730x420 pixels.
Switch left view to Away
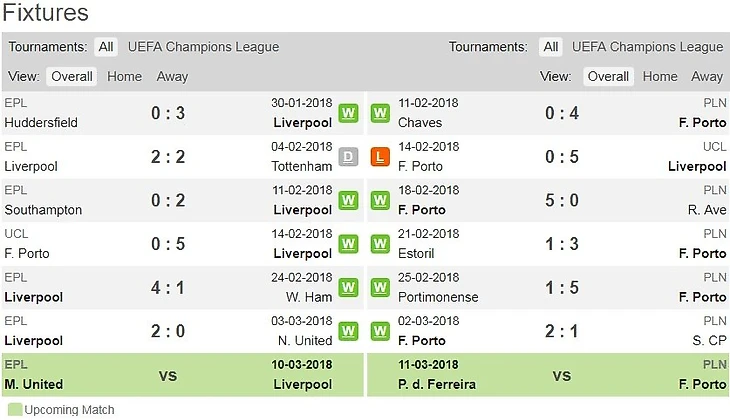172,76
